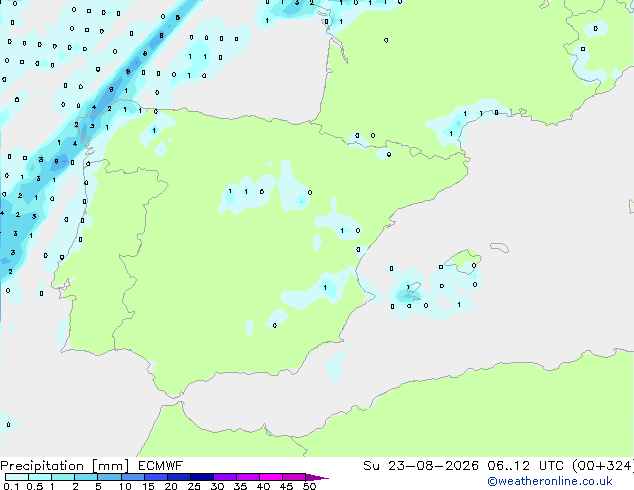Viewport: 634px width, 490px height.
Task: Click the 2–5 mm legend color swatch
Action: pos(86,477)
